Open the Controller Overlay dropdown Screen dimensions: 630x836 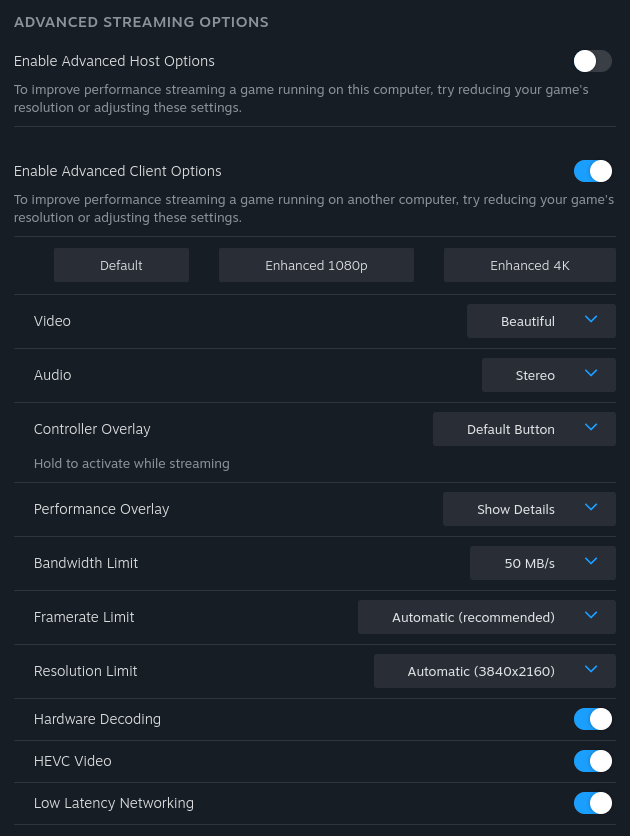pos(524,429)
